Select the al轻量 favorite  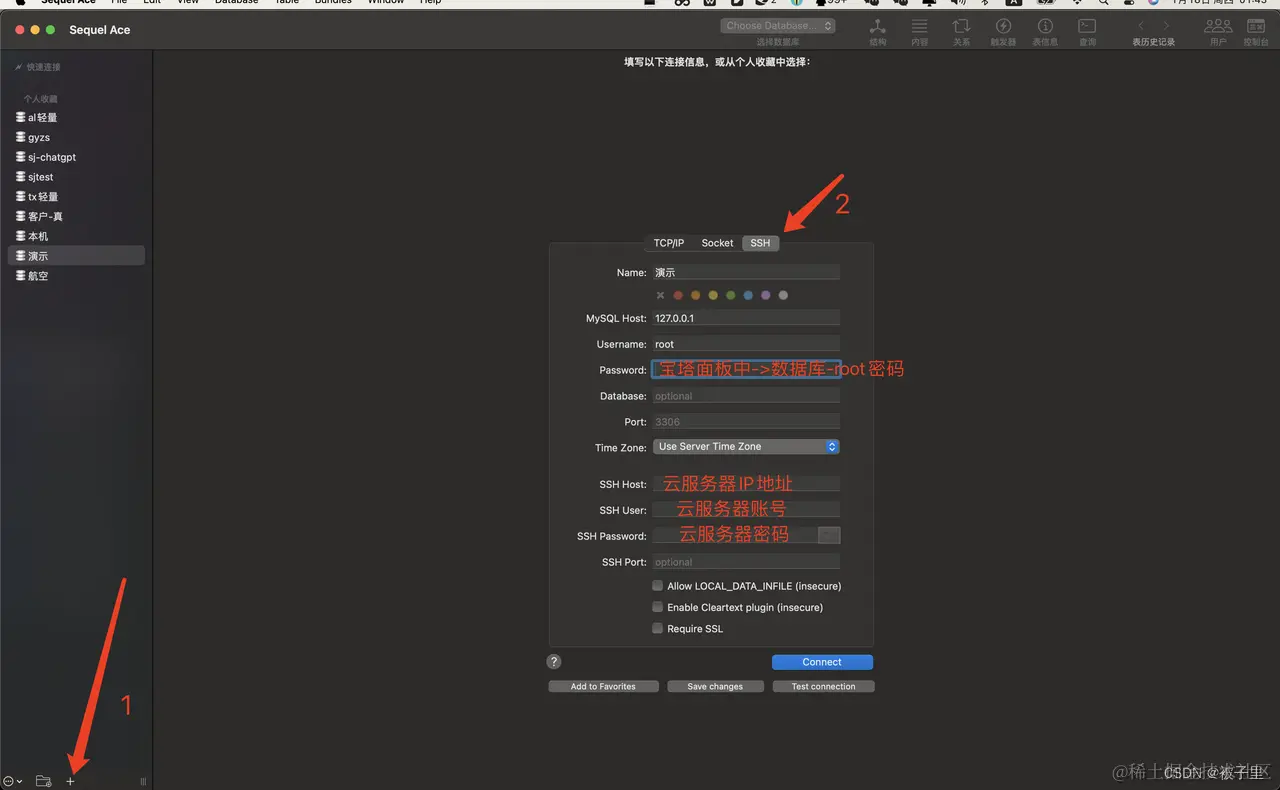pyautogui.click(x=76, y=117)
